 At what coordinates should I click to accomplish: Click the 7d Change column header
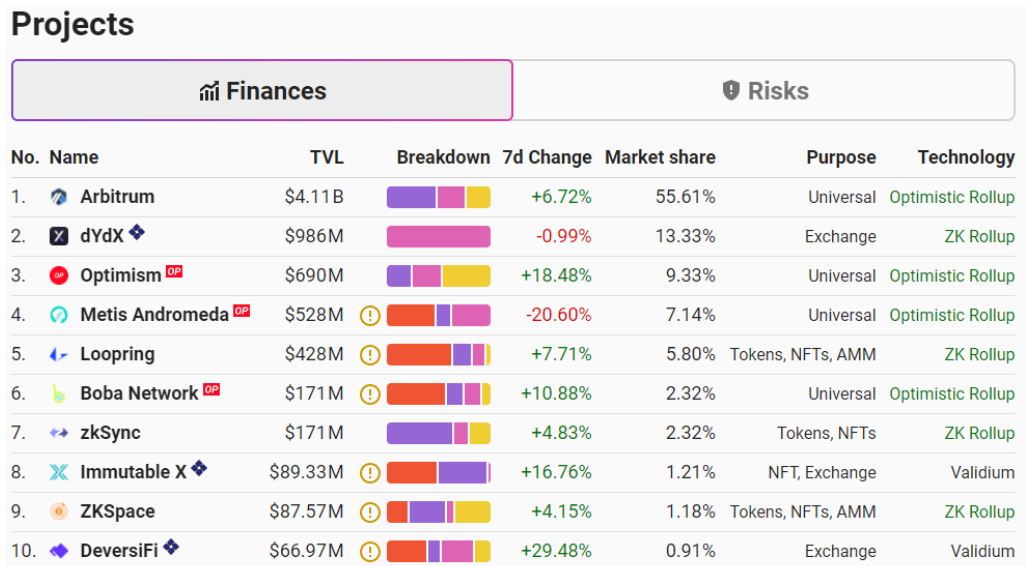[547, 157]
